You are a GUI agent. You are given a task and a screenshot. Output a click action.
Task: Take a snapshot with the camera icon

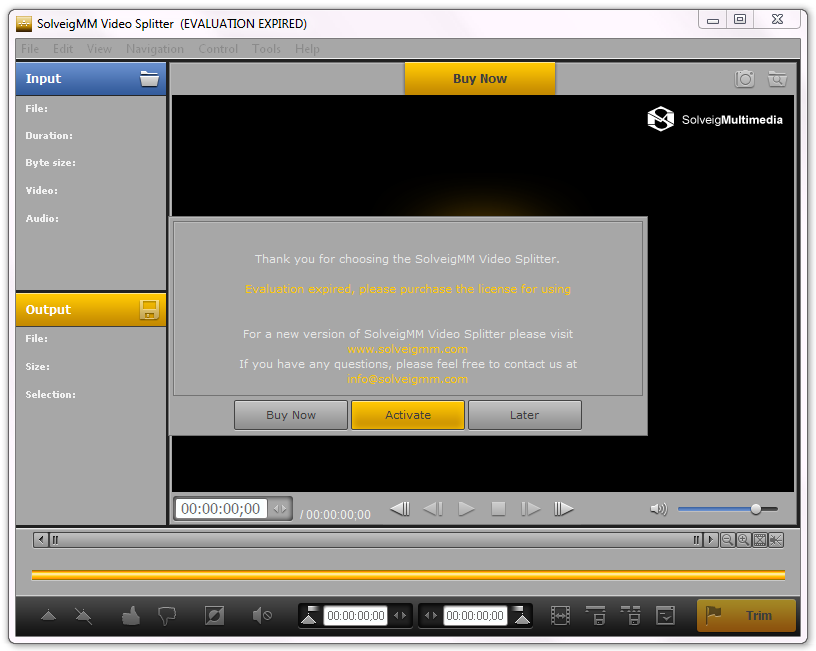click(x=745, y=79)
